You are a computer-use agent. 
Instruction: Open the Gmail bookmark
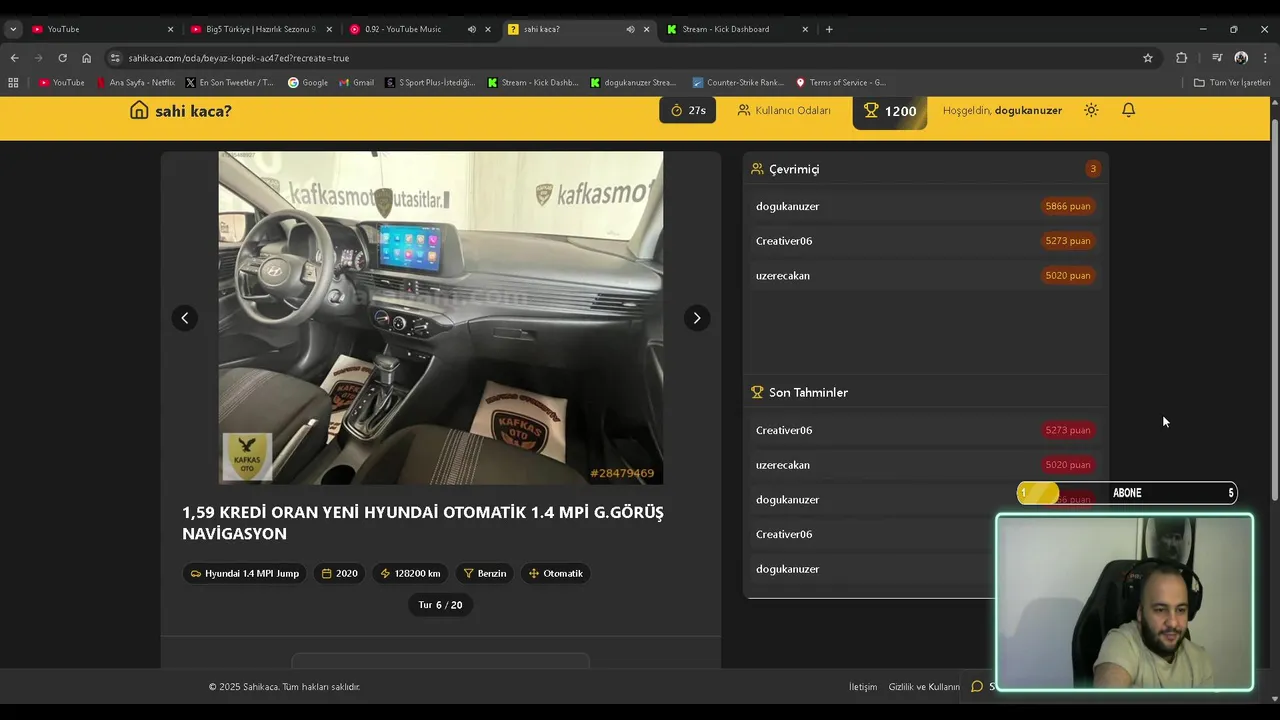click(x=357, y=83)
